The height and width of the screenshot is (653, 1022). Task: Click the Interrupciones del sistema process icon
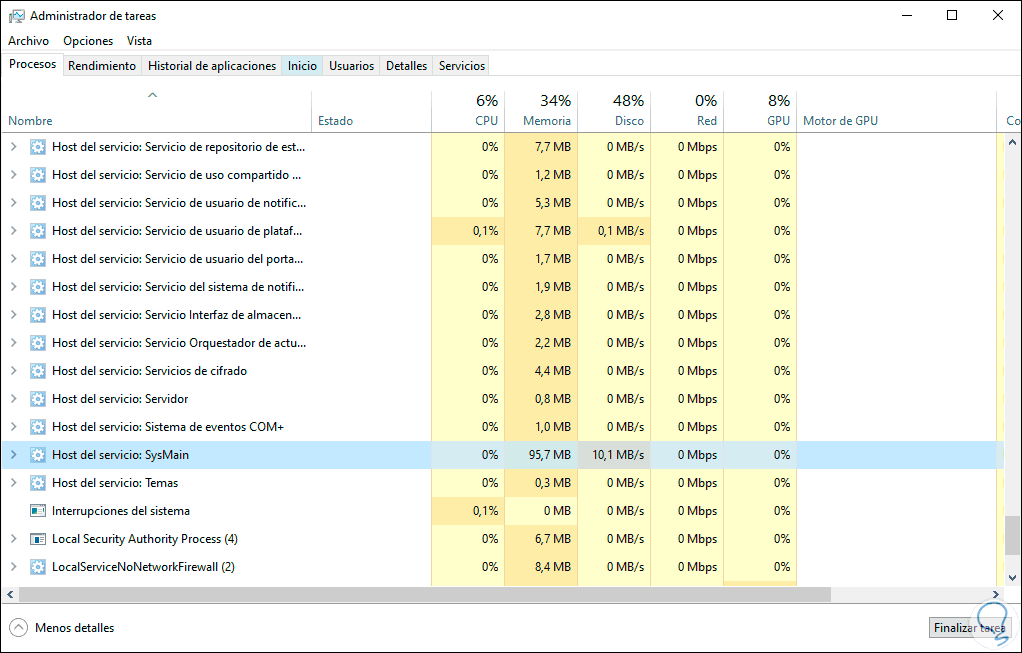tap(38, 511)
